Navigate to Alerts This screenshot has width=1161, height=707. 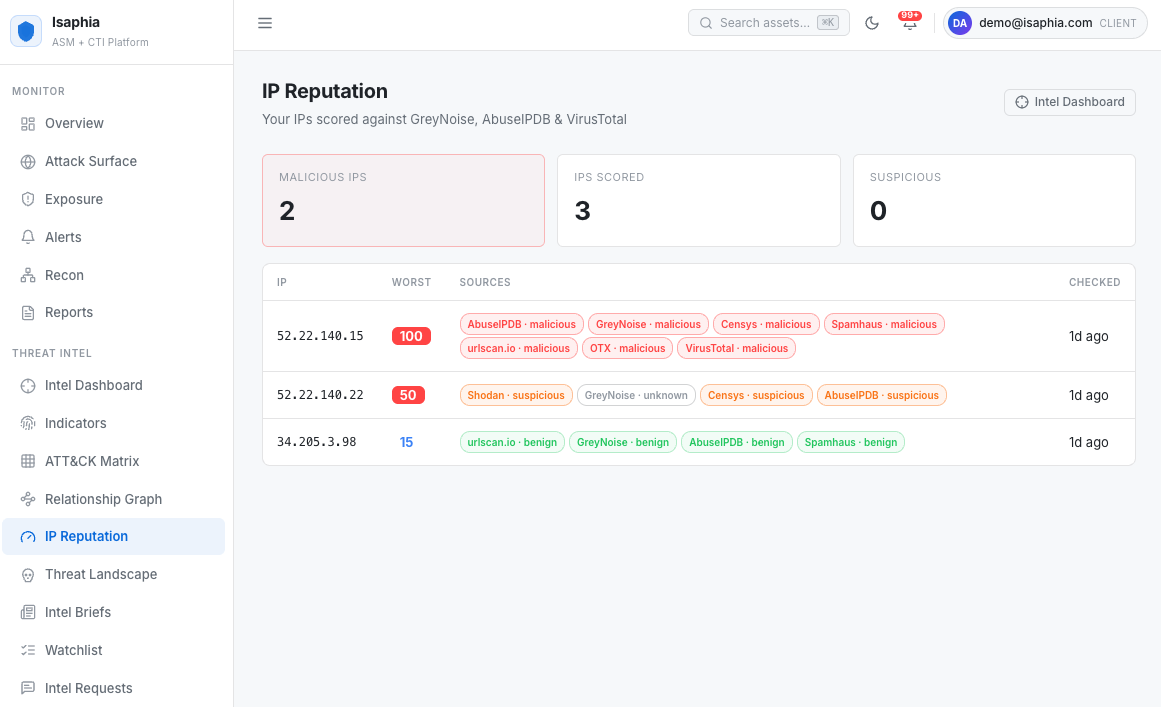coord(113,237)
